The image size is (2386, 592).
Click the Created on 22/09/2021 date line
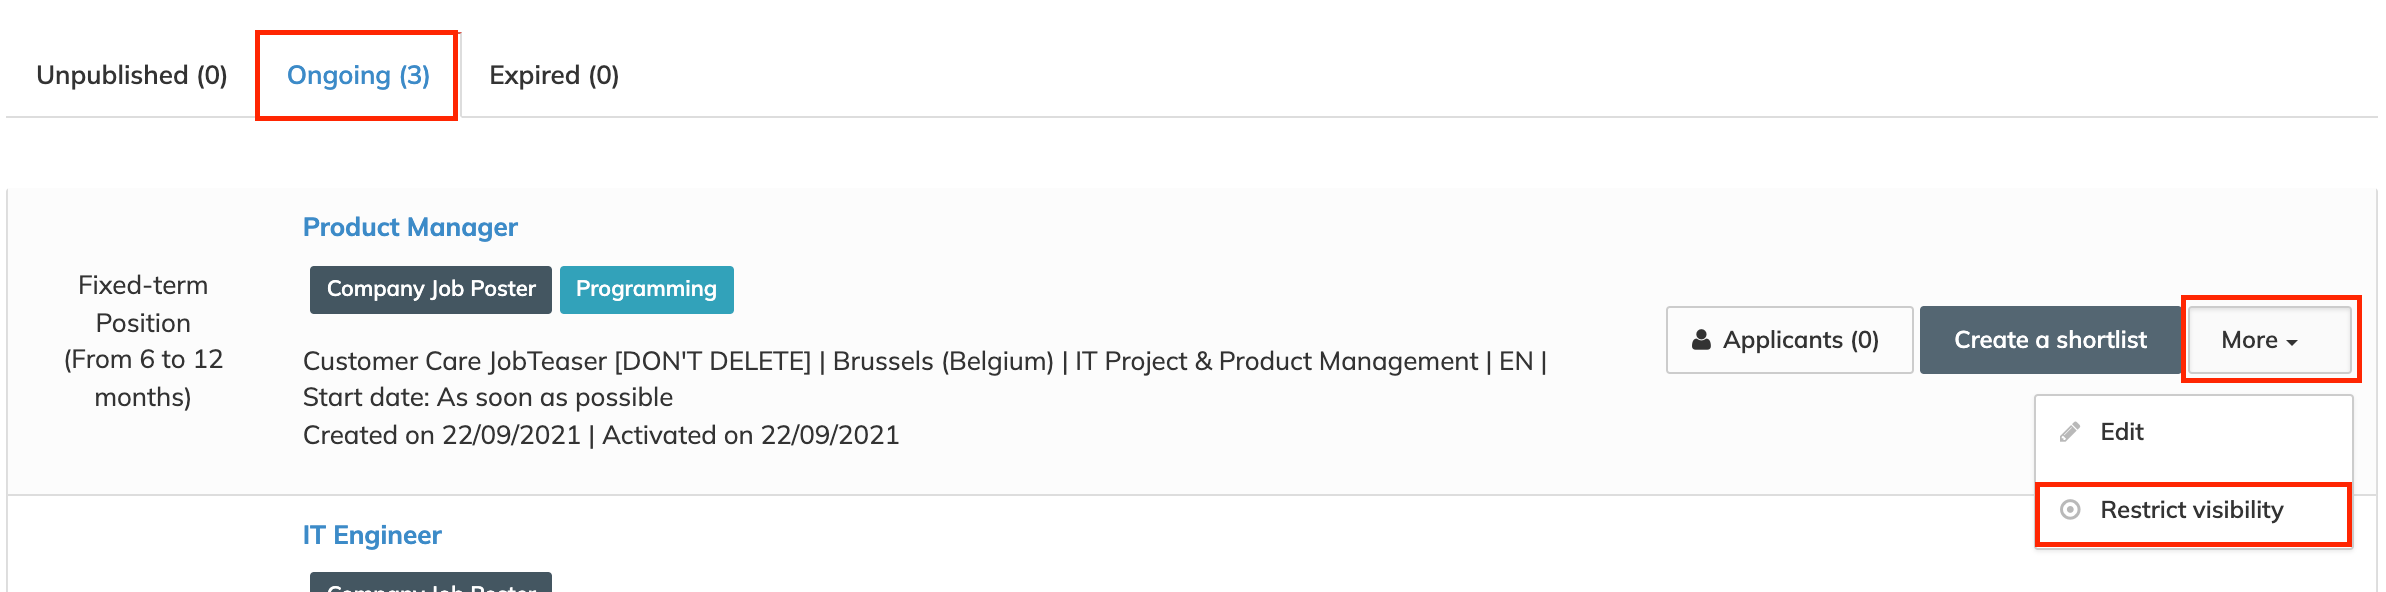tap(601, 435)
